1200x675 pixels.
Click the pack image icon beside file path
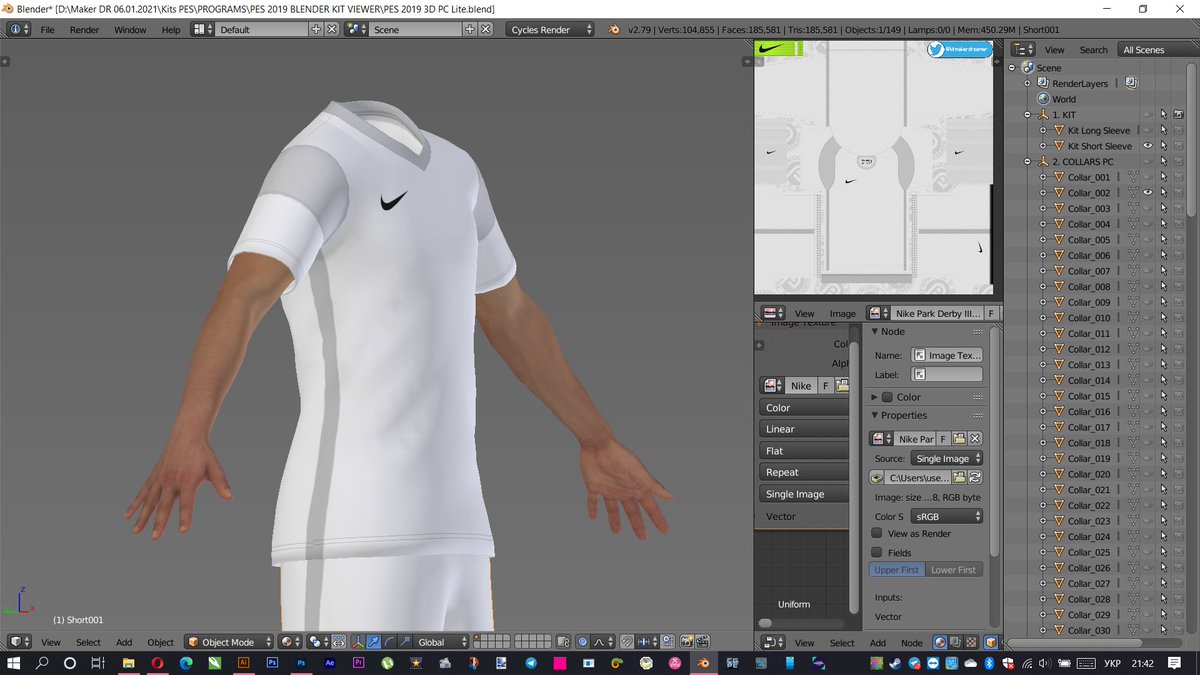(x=877, y=478)
